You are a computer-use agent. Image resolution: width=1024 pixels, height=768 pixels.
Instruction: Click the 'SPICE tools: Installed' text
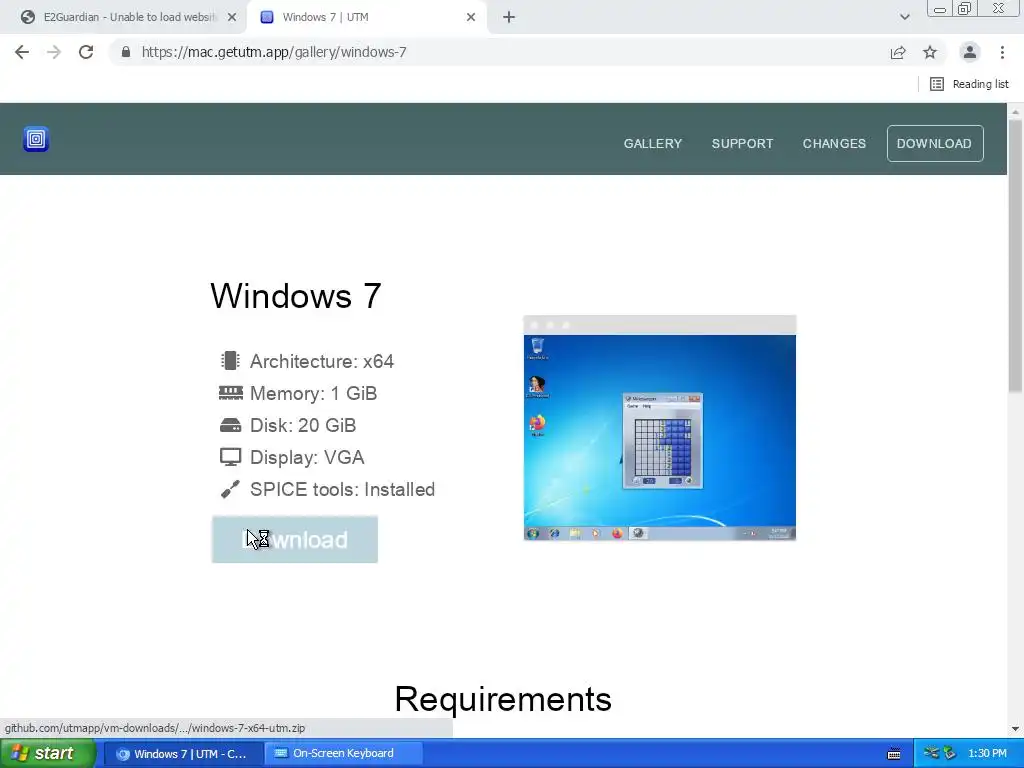tap(342, 489)
